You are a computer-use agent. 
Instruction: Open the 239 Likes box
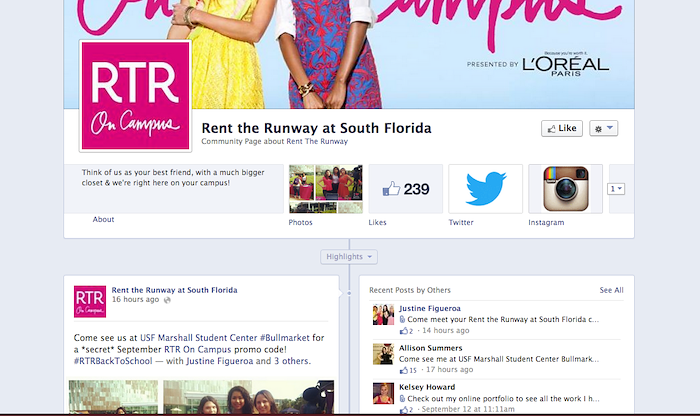pos(406,189)
